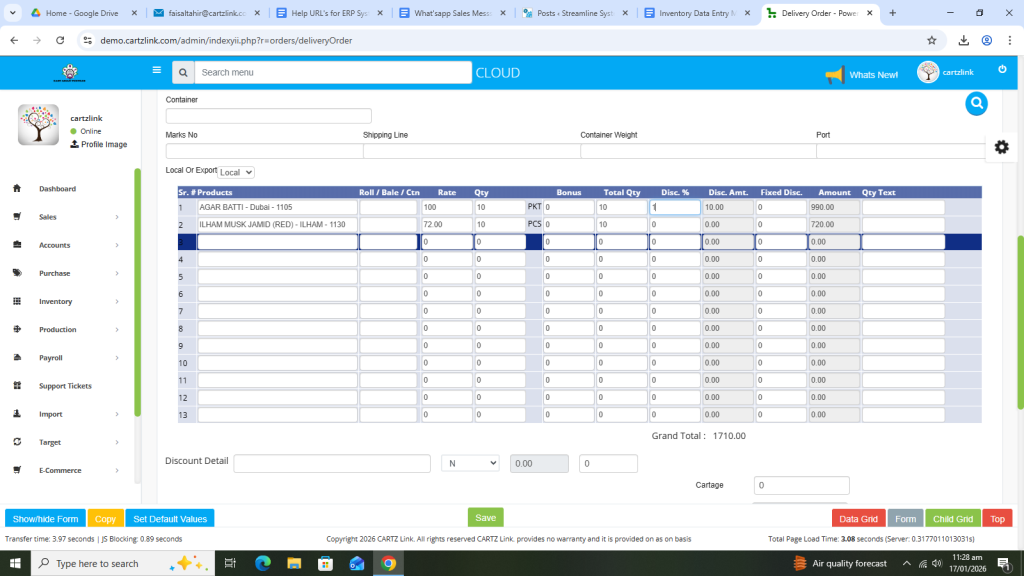1024x576 pixels.
Task: Open the Local Or Export dropdown
Action: [237, 172]
